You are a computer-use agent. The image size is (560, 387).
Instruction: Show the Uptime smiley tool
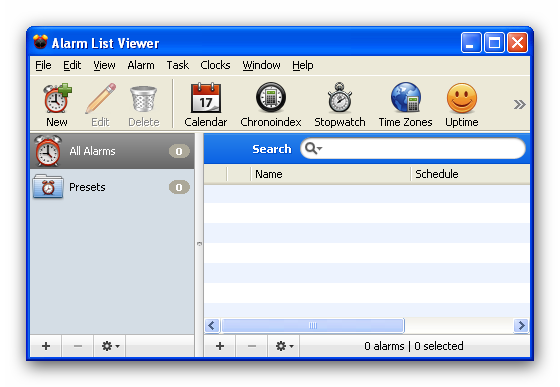coord(461,105)
